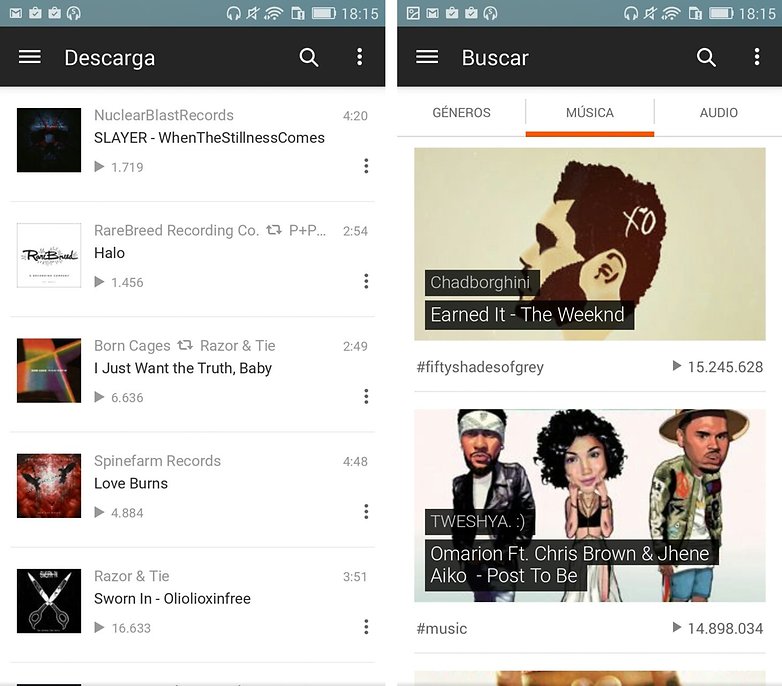Open Born Cages colorful artwork thumbnail
The width and height of the screenshot is (782, 686).
coord(49,370)
